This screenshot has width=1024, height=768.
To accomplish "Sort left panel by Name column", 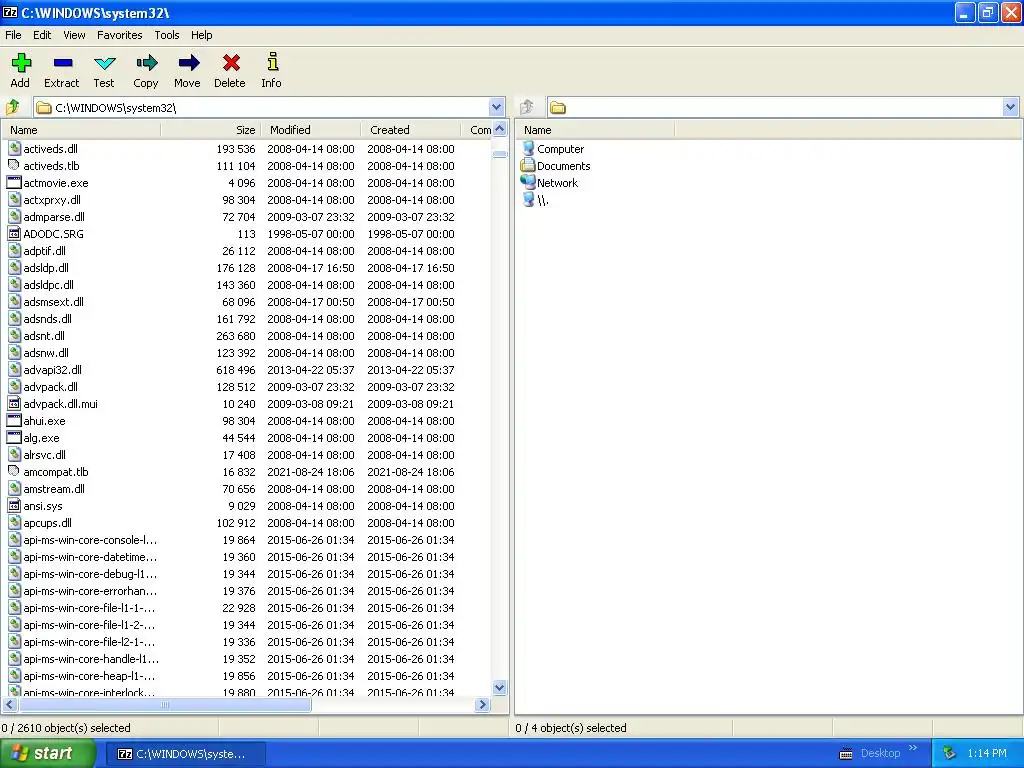I will click(81, 130).
